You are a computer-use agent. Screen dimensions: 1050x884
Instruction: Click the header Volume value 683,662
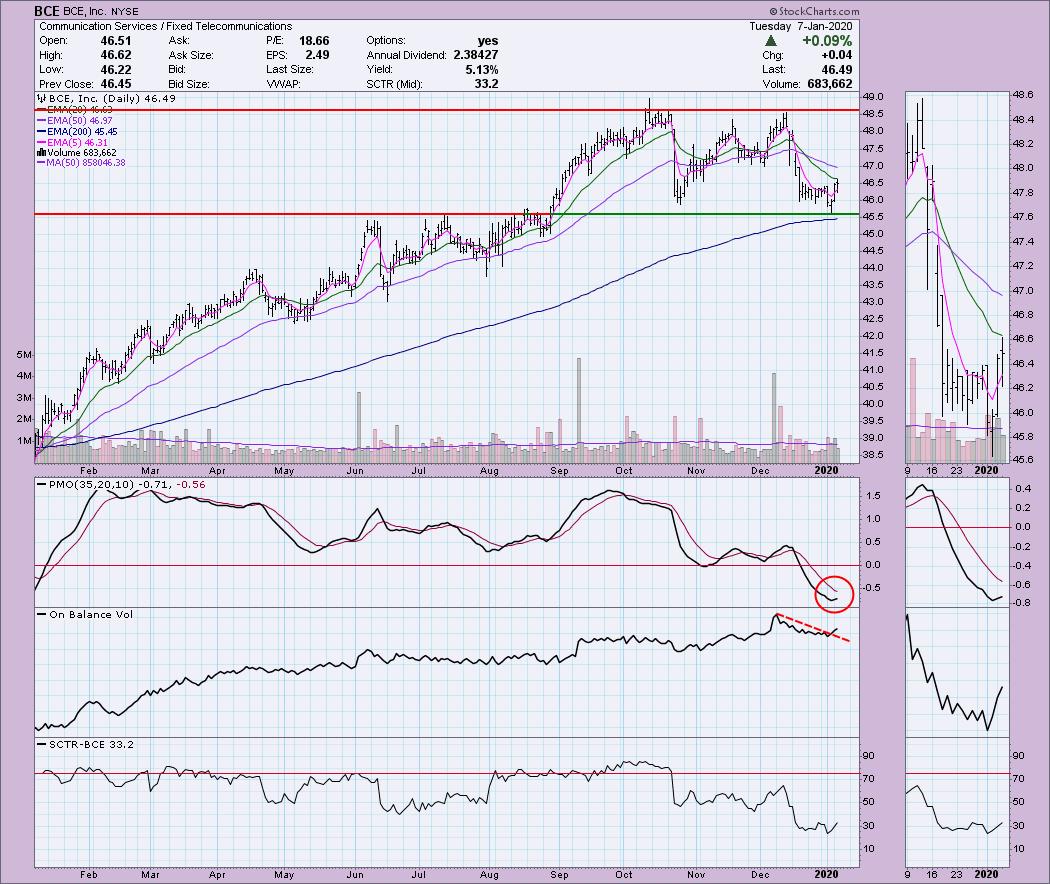(x=830, y=84)
